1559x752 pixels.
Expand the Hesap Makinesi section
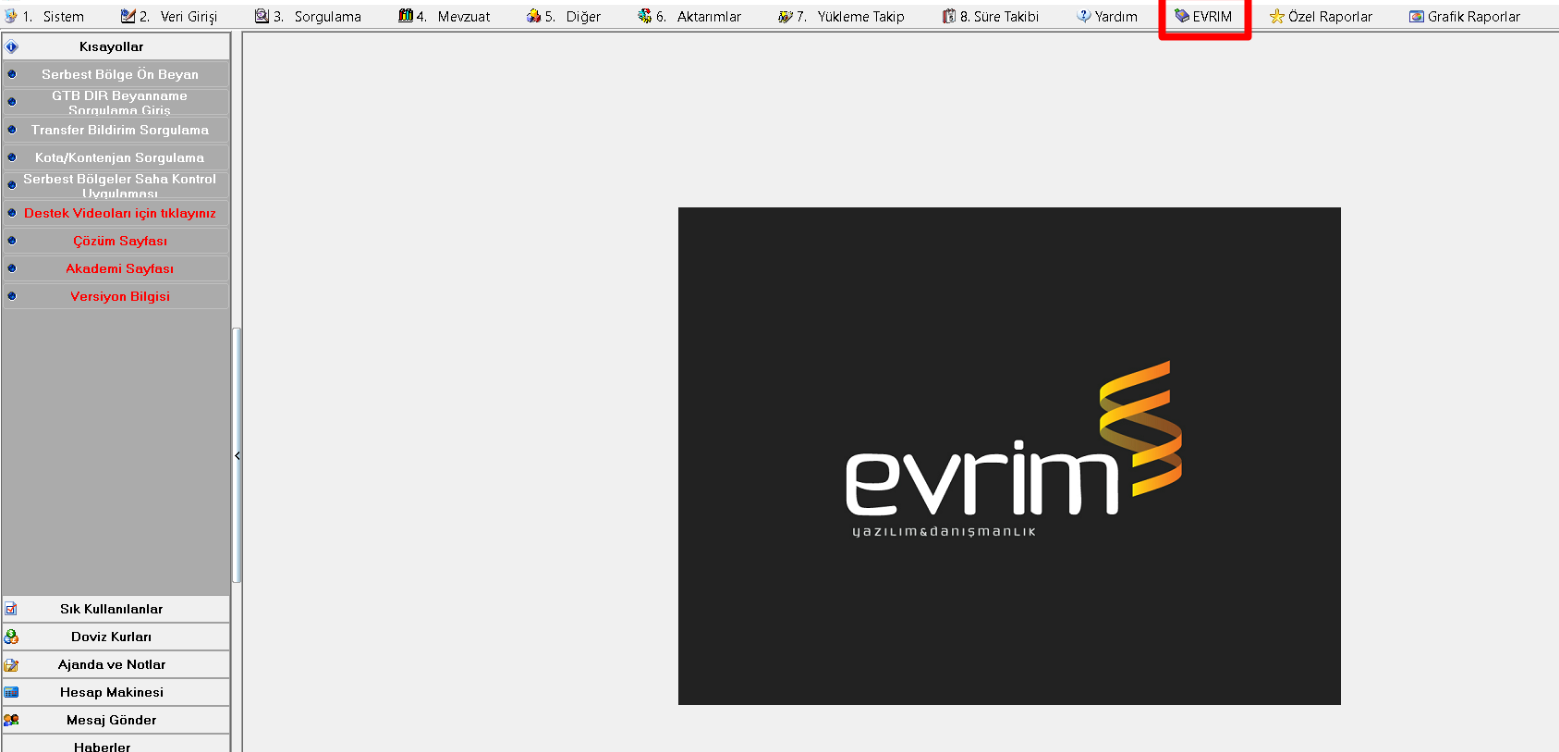116,692
